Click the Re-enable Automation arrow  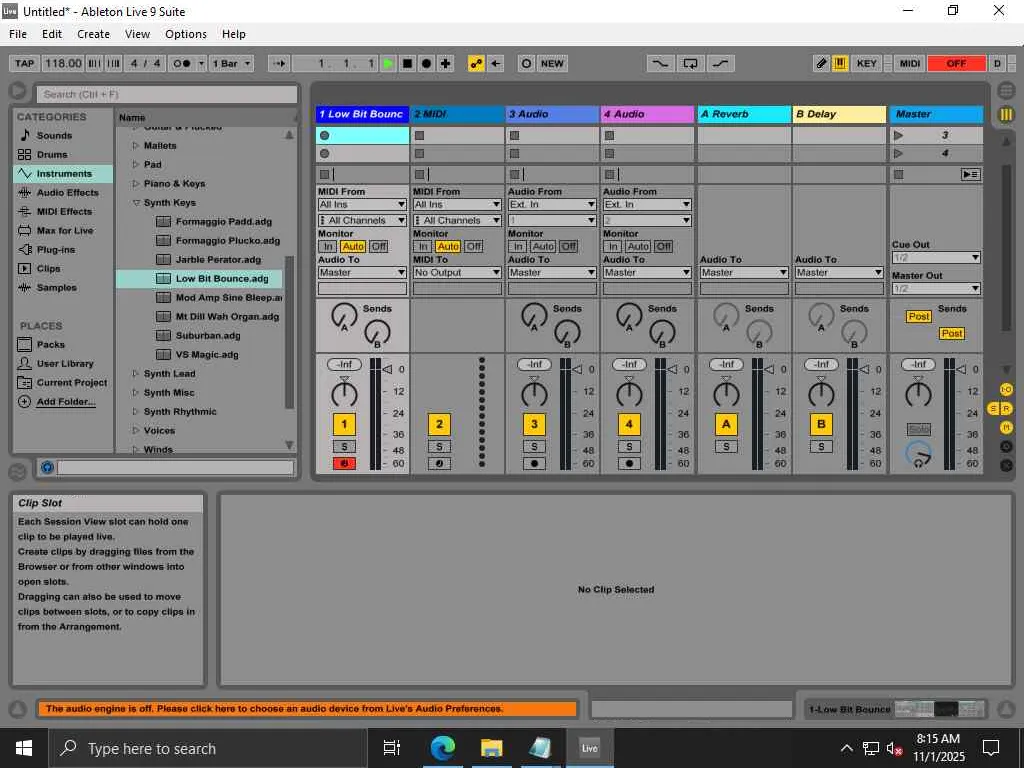(x=496, y=63)
